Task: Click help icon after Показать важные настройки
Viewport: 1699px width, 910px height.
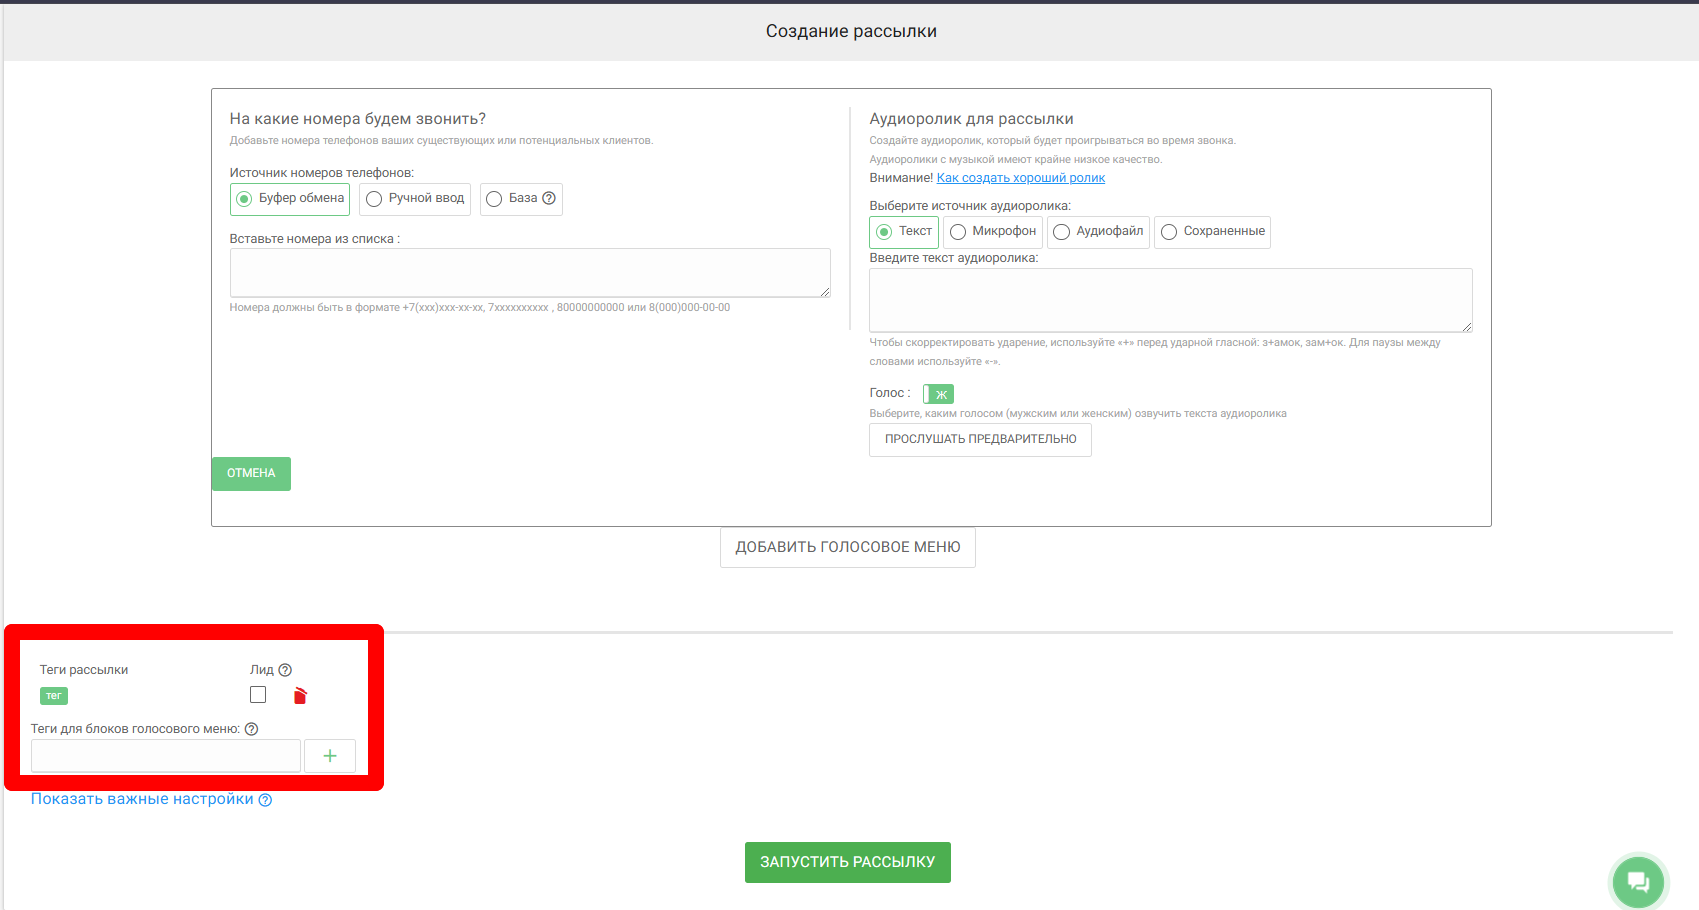Action: (265, 800)
